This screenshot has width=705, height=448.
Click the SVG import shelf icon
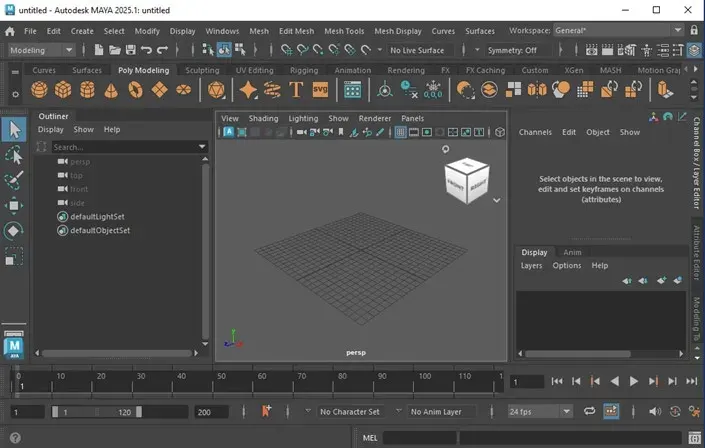pyautogui.click(x=320, y=89)
